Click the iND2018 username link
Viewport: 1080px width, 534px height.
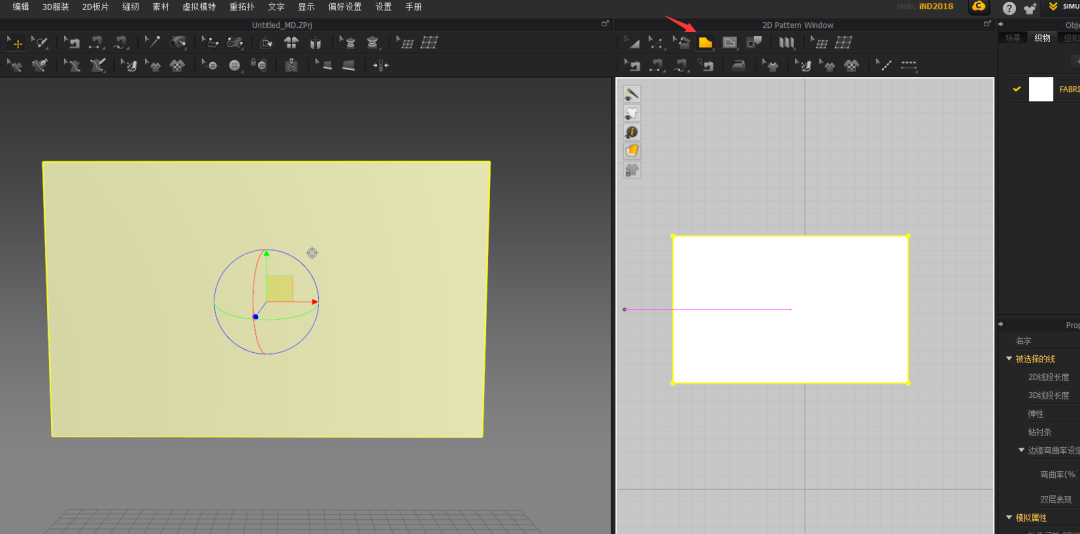pyautogui.click(x=936, y=7)
